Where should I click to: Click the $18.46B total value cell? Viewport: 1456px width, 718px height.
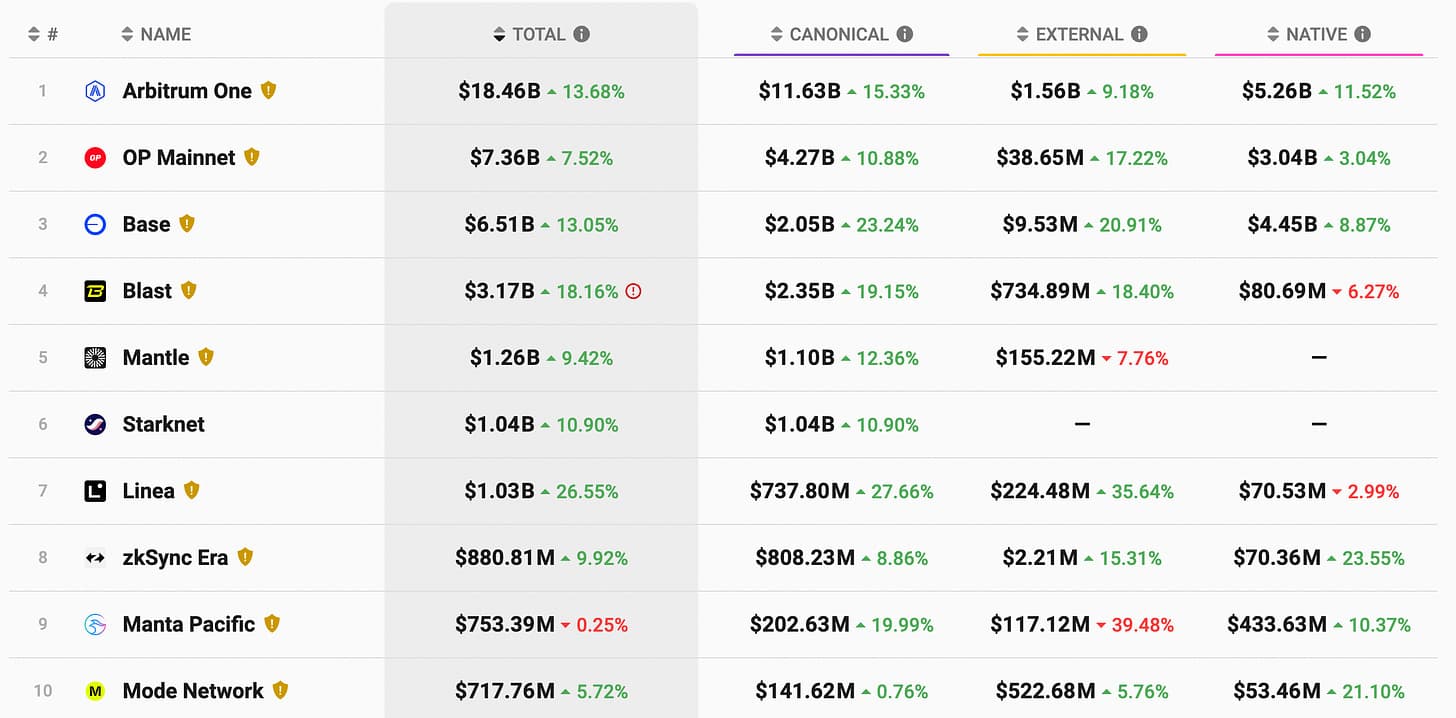(x=499, y=91)
